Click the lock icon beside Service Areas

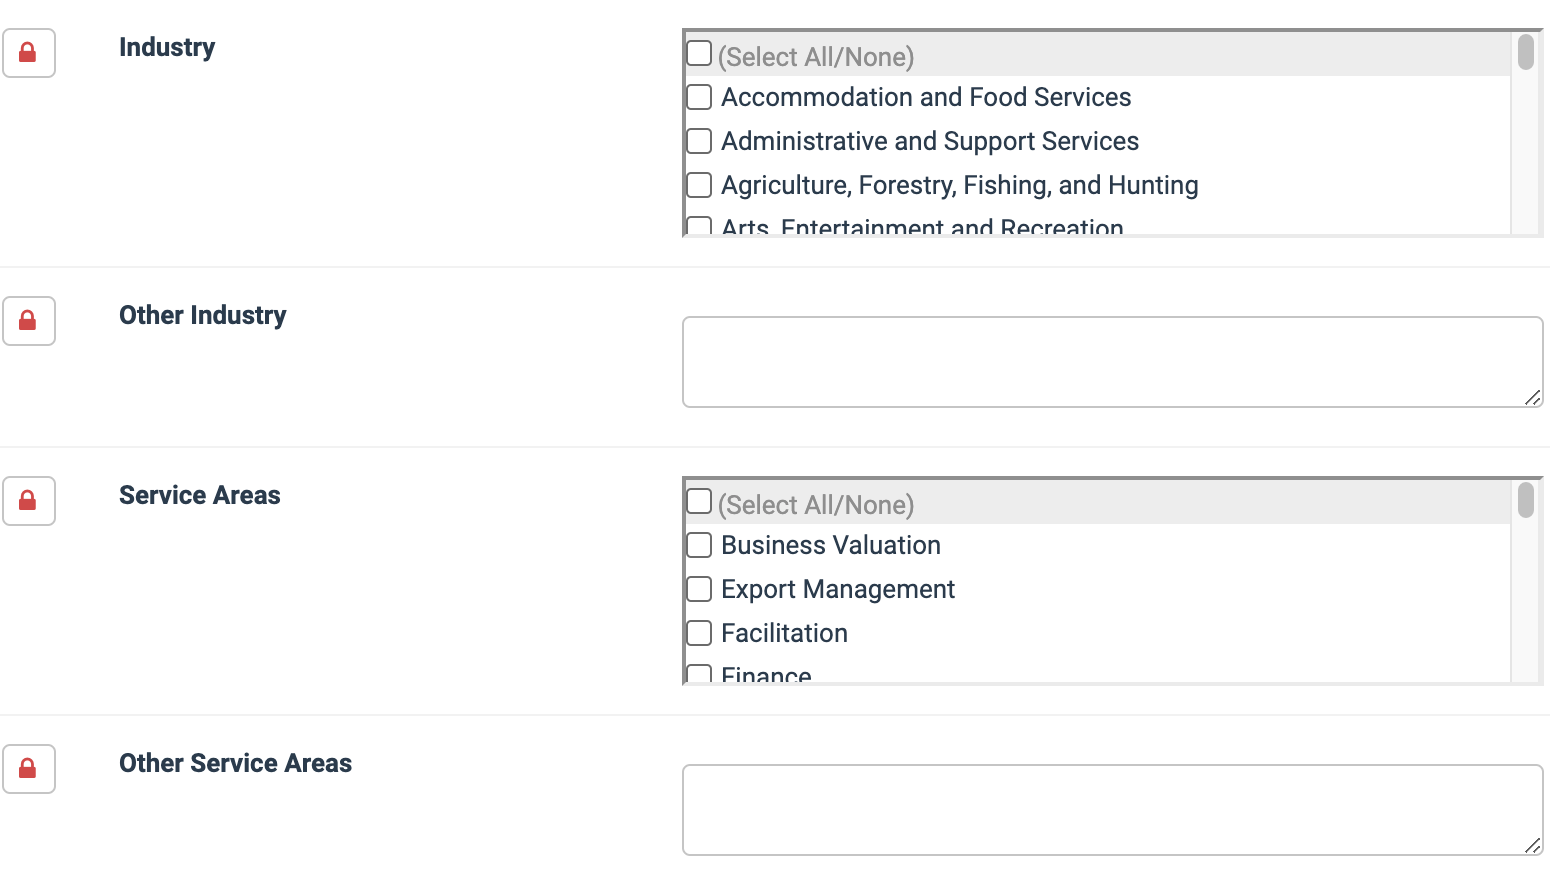pyautogui.click(x=28, y=501)
